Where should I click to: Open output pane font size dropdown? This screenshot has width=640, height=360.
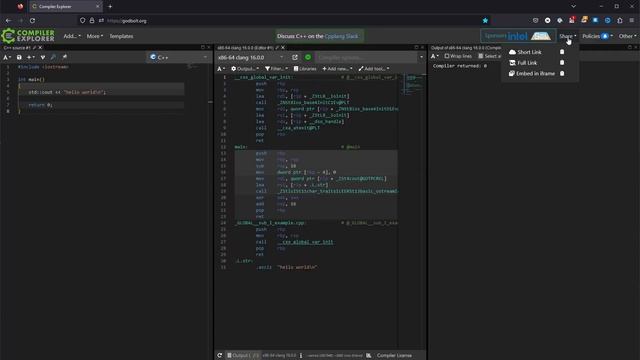tap(435, 56)
